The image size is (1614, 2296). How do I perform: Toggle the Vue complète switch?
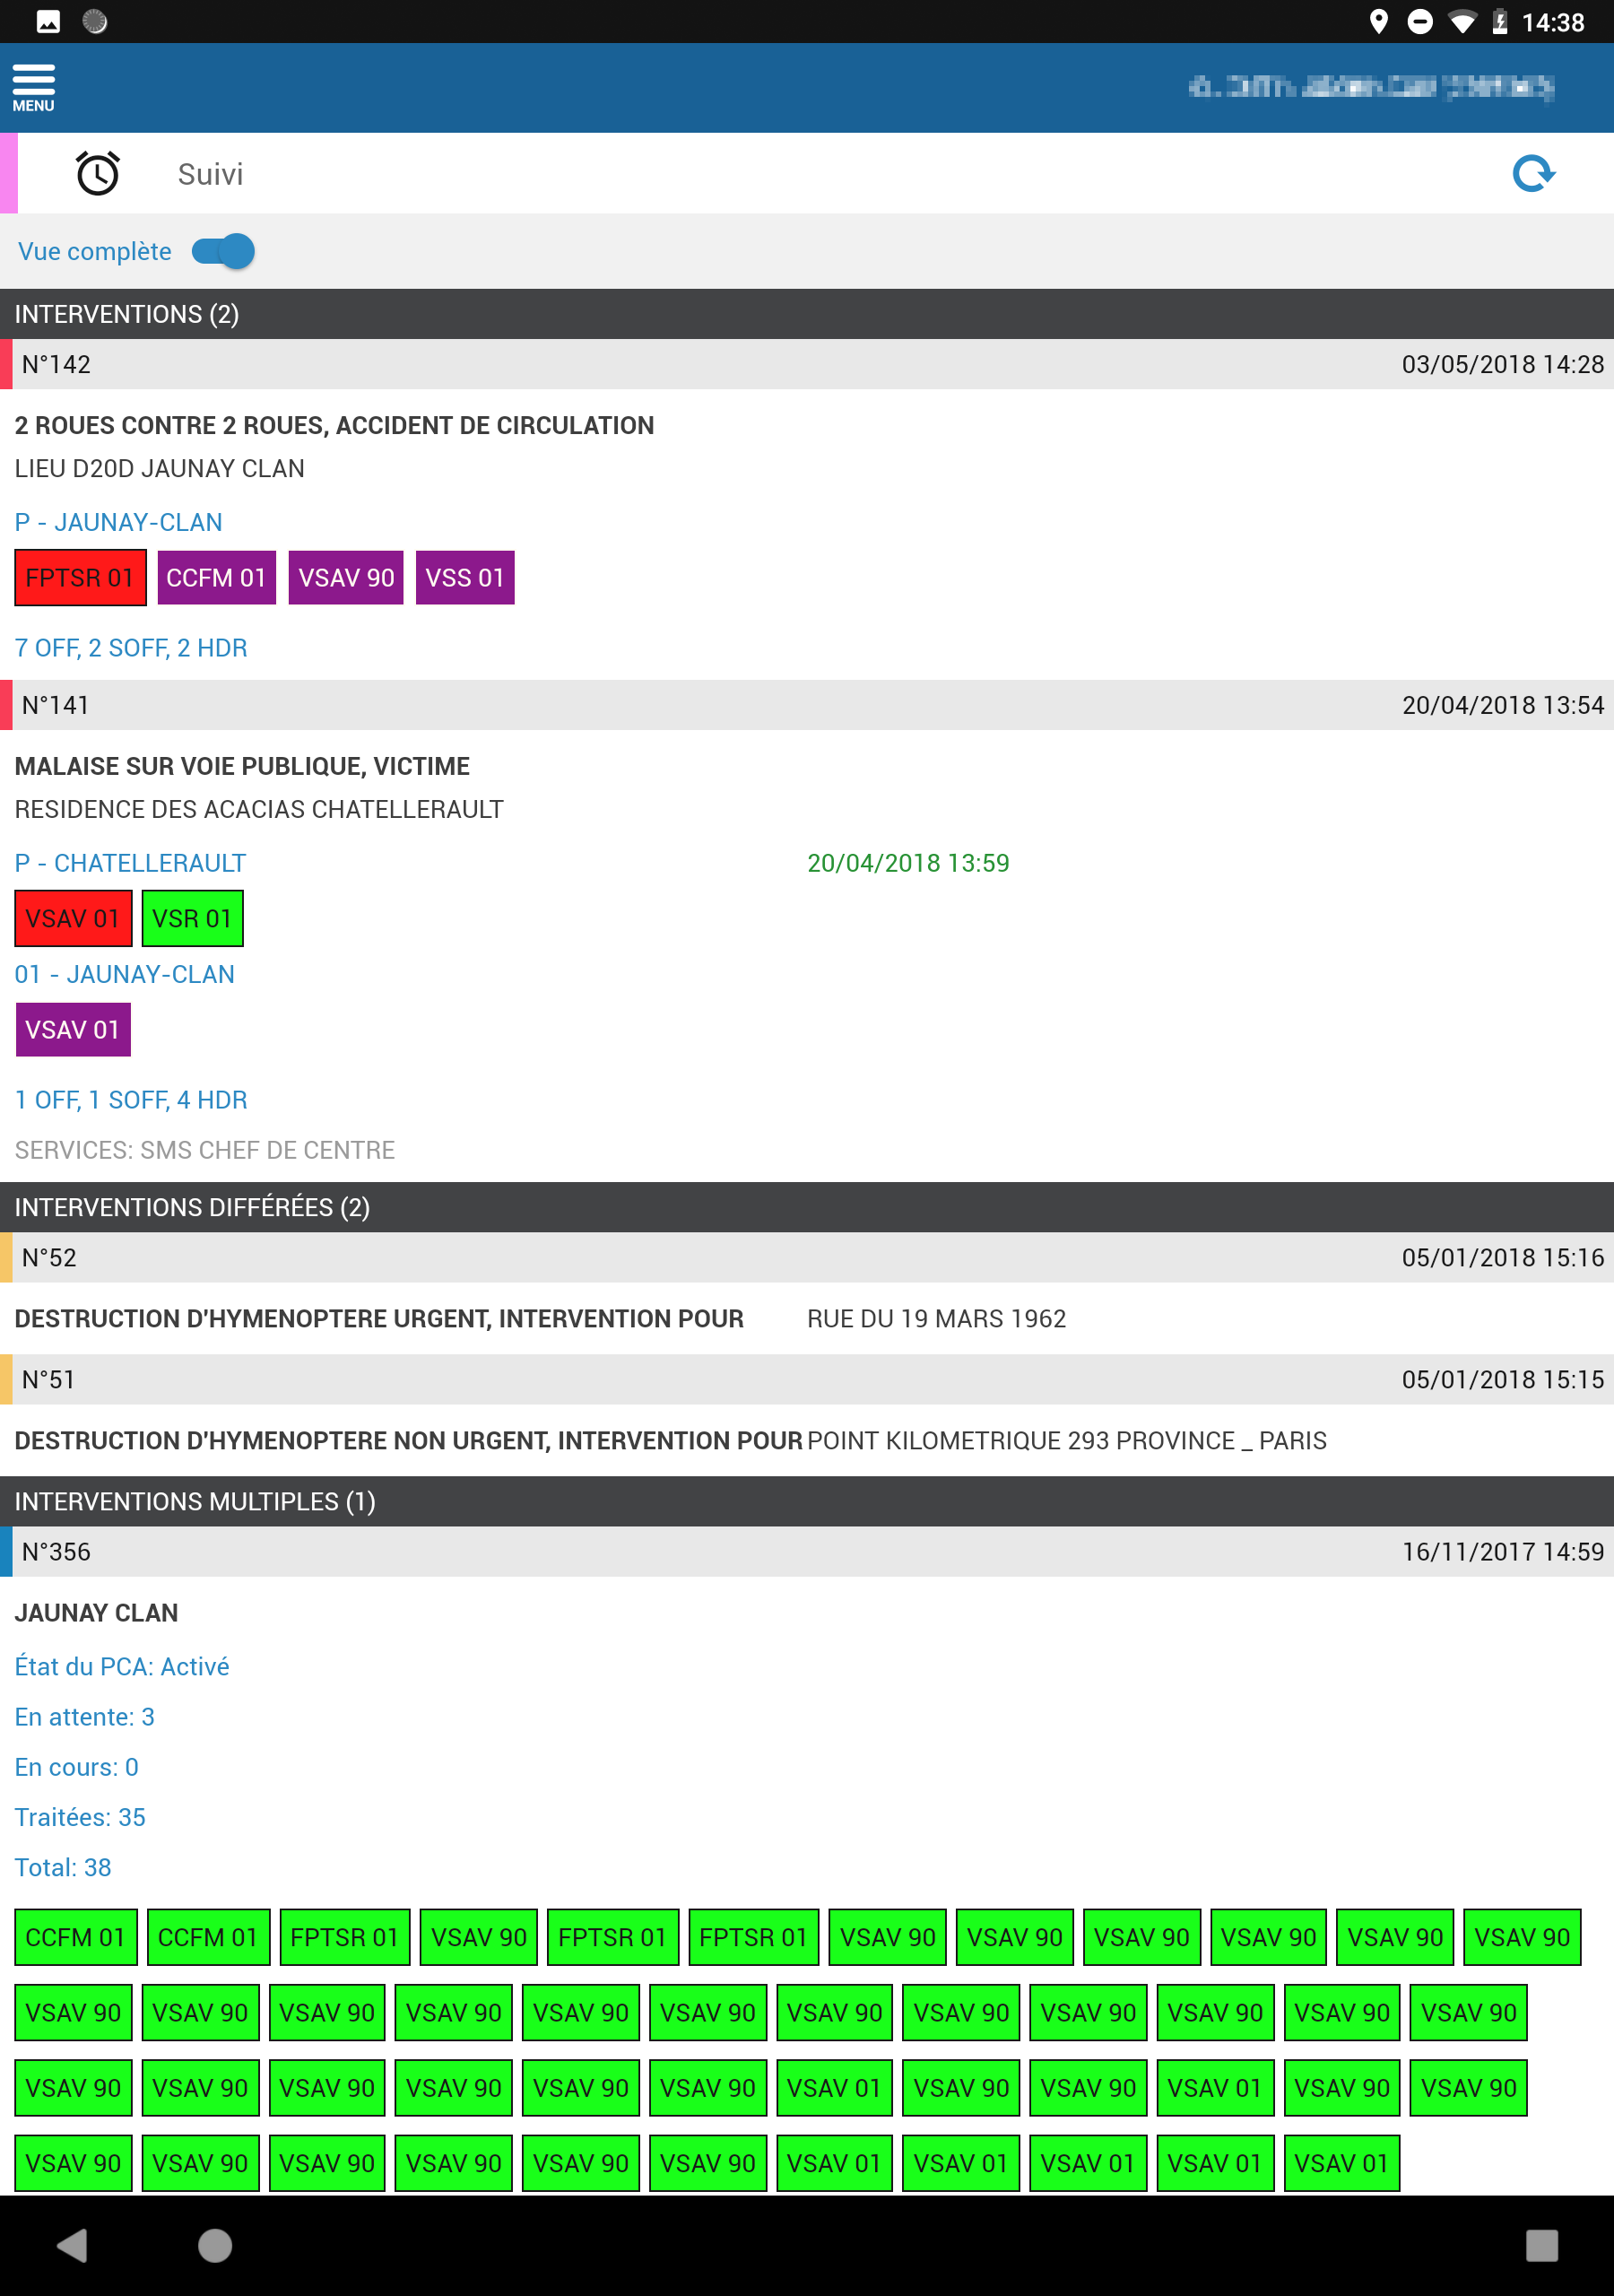224,251
